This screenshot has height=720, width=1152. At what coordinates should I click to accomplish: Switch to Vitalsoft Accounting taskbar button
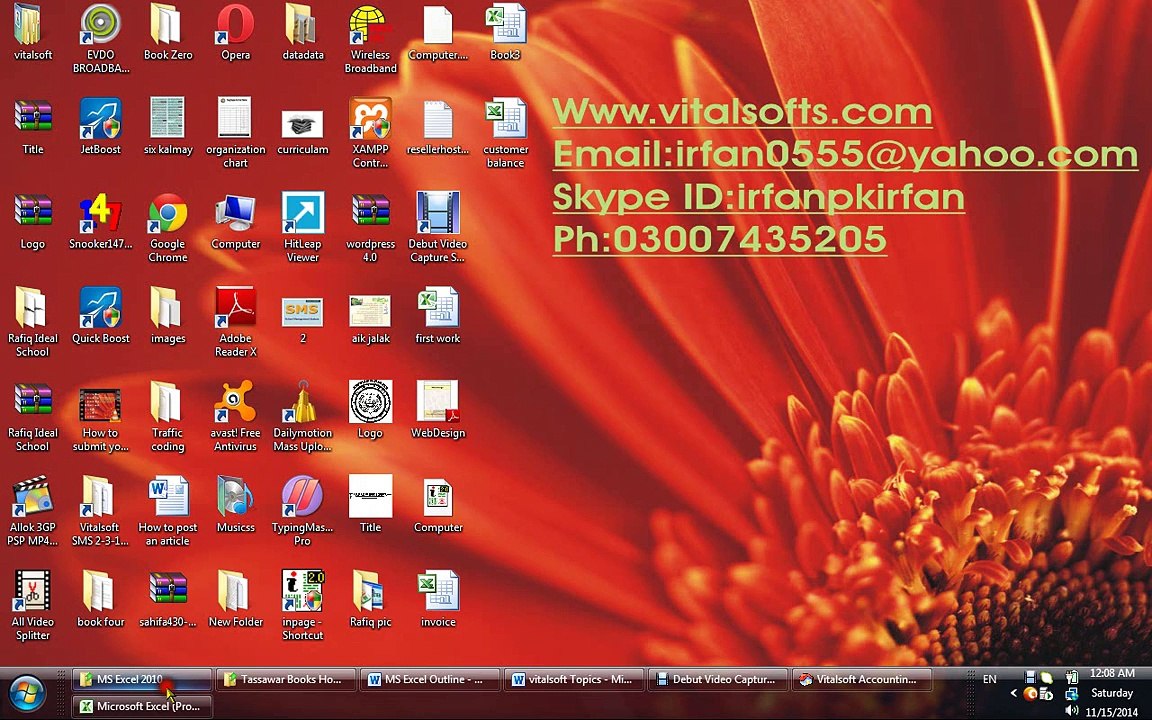click(x=862, y=679)
